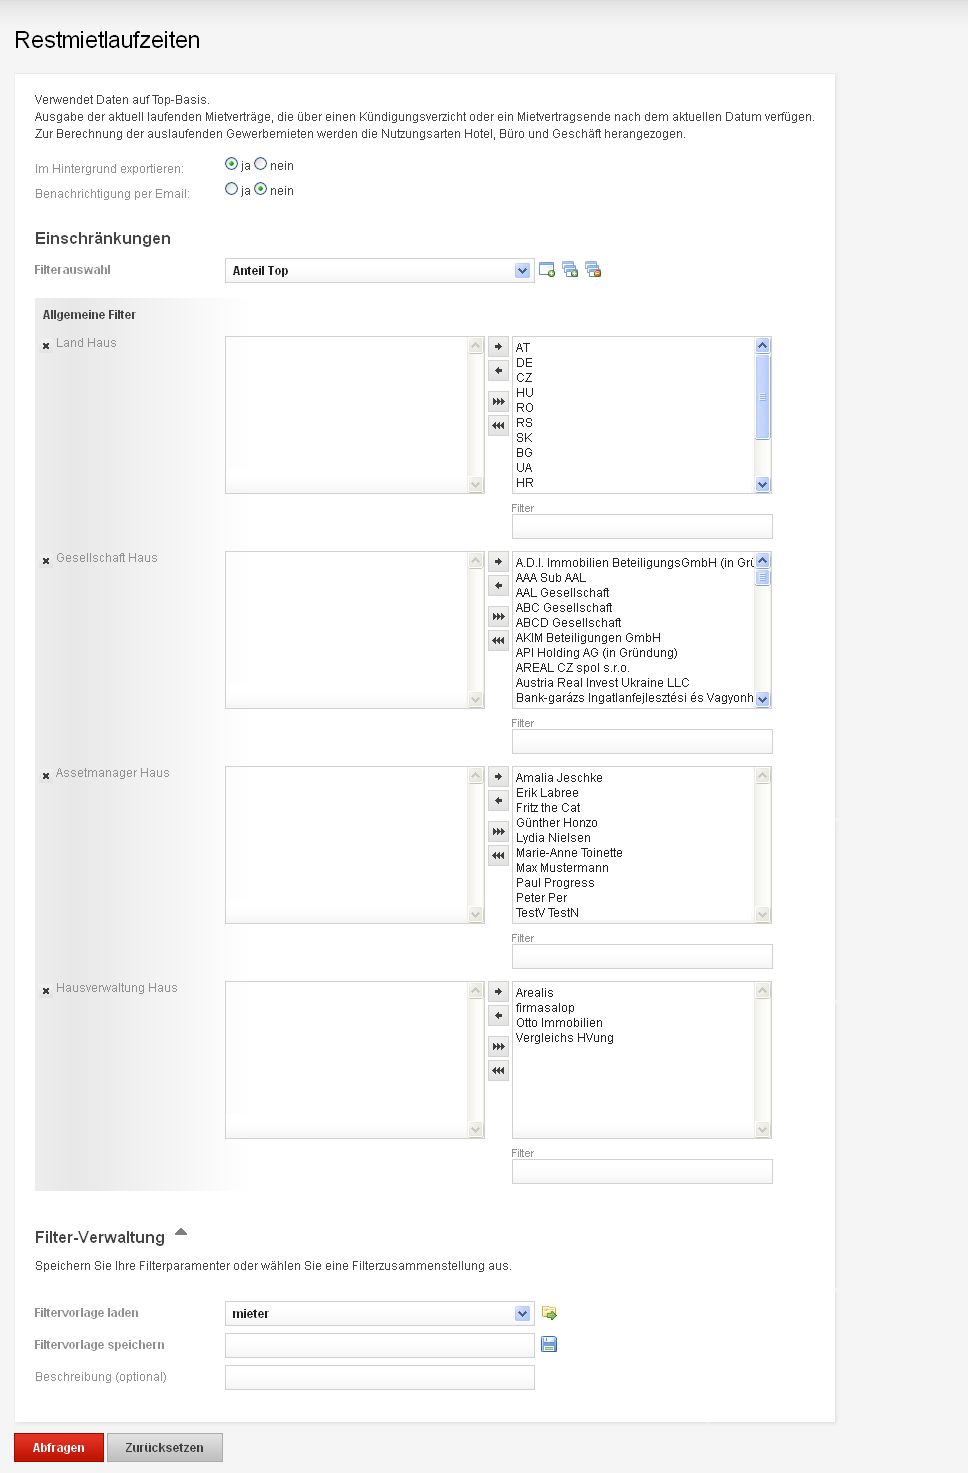Remove the Land Haus filter with x icon
This screenshot has height=1473, width=968.
[x=46, y=346]
